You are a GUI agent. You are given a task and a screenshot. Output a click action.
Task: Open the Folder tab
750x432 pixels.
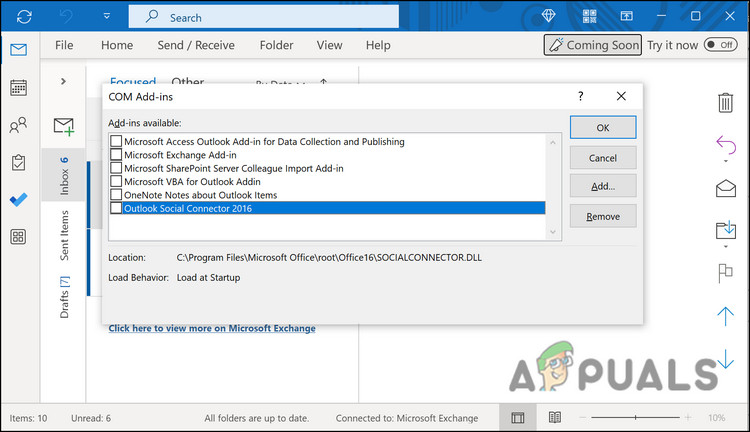point(276,45)
